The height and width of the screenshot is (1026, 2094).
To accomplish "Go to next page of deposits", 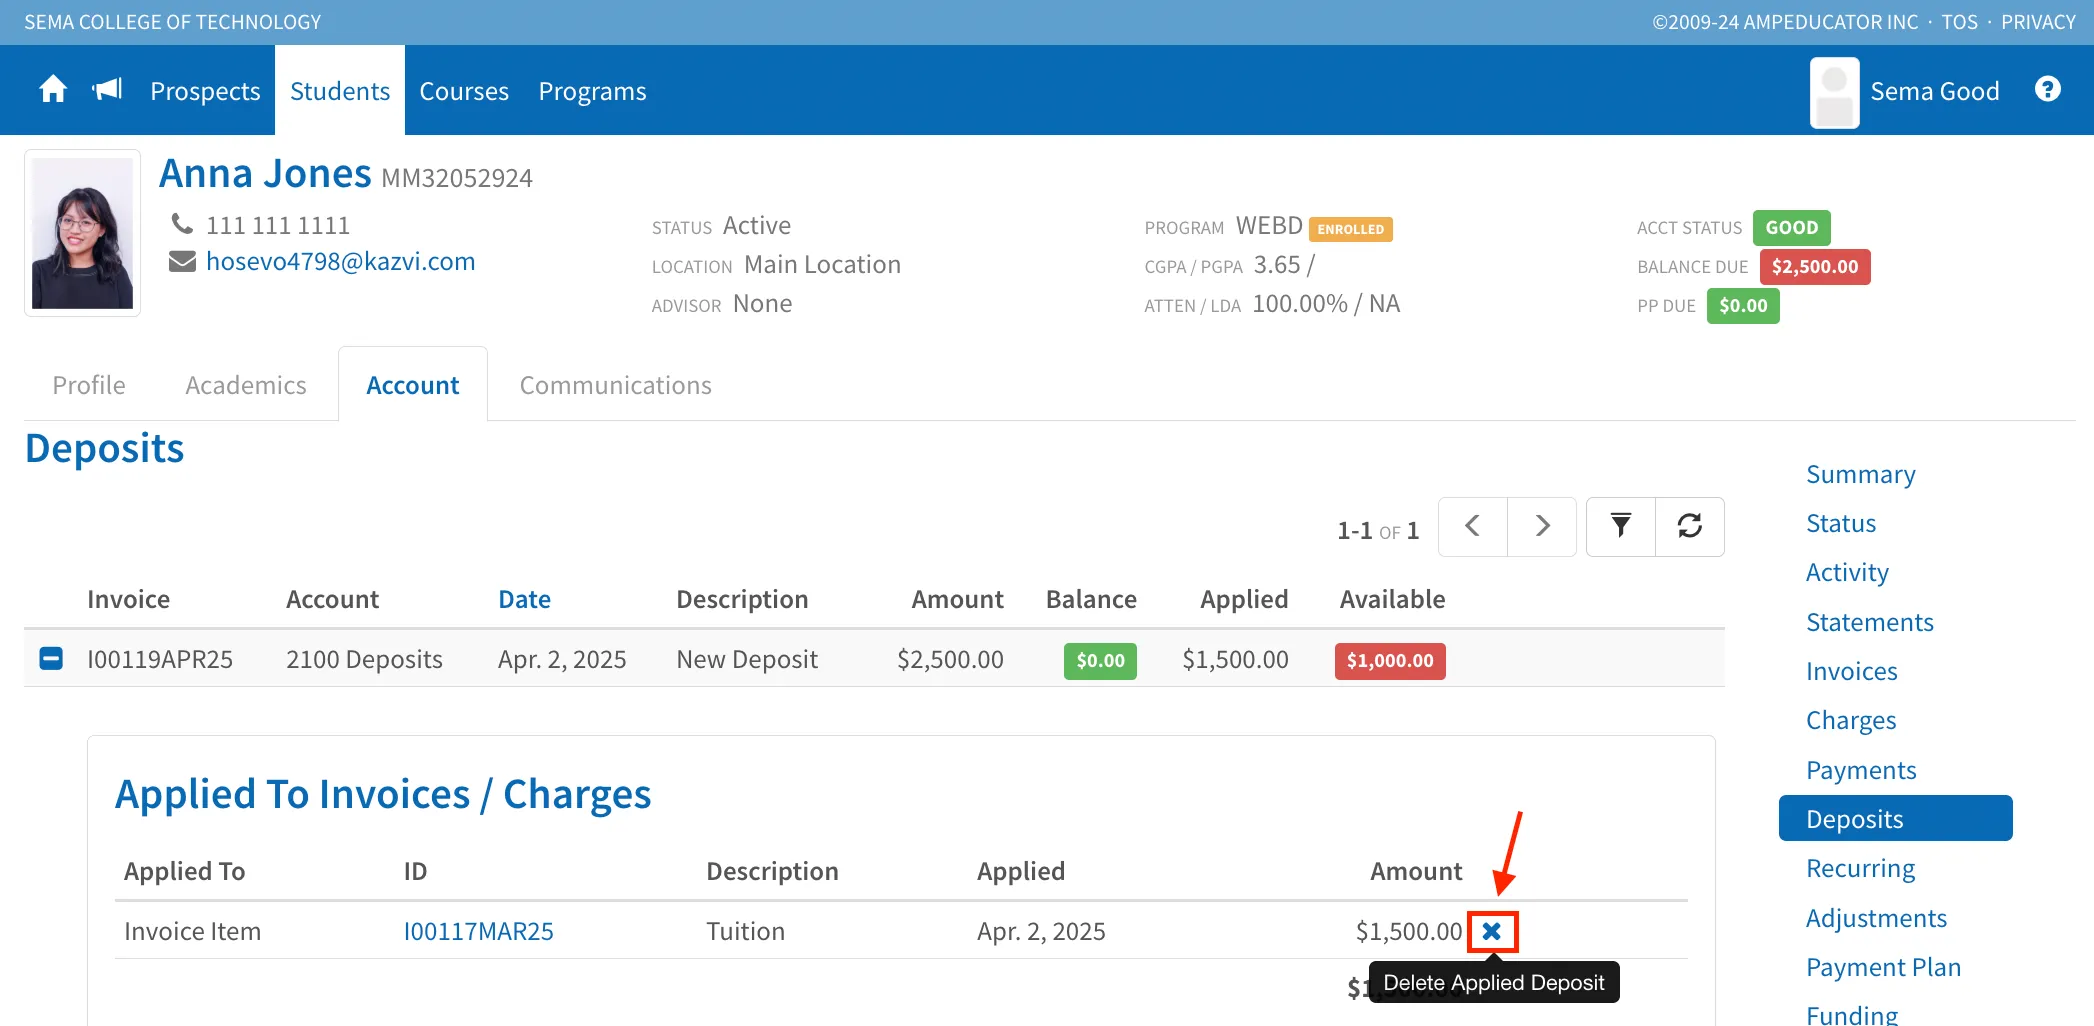I will [1542, 526].
